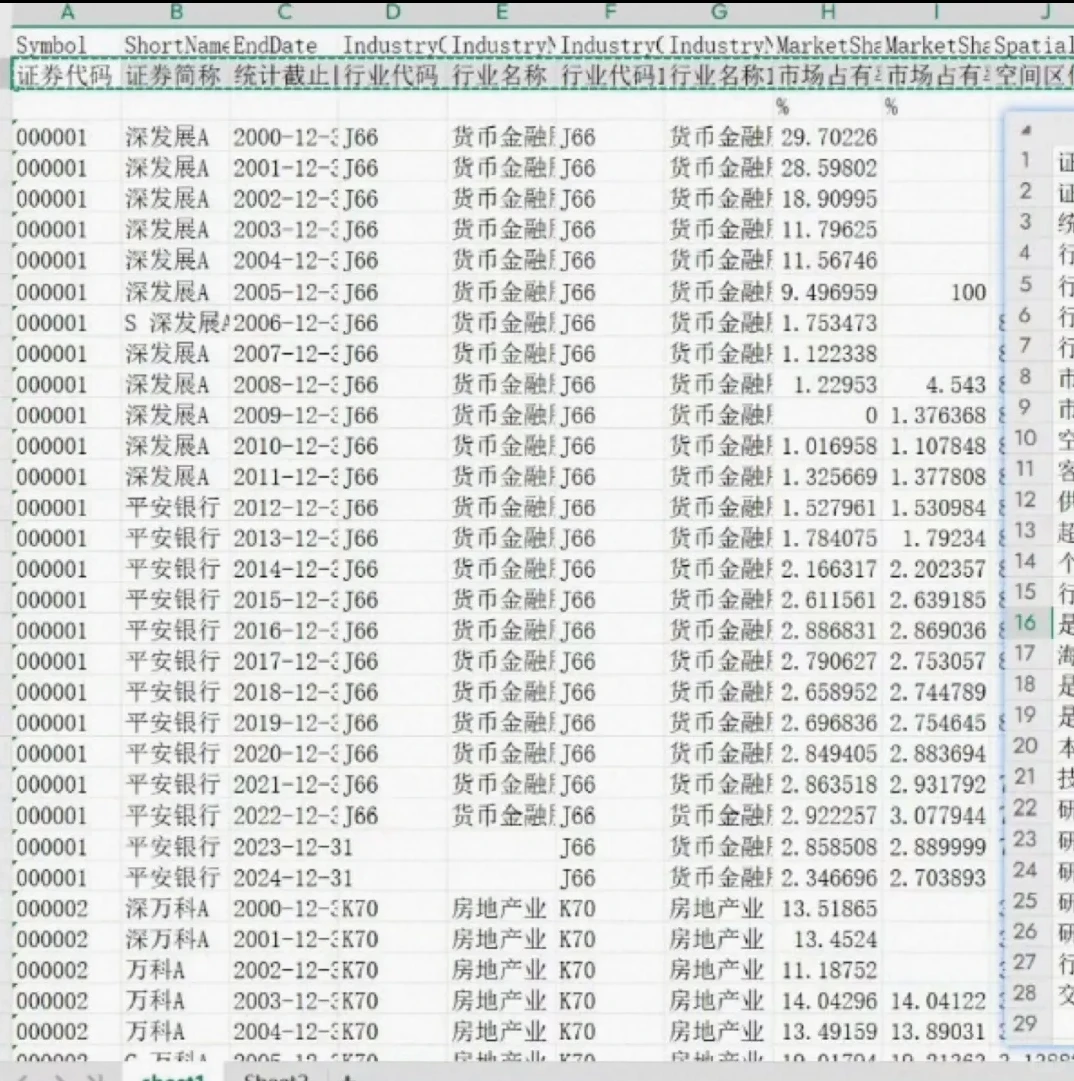Image resolution: width=1074 pixels, height=1081 pixels.
Task: Select column C header
Action: coord(284,12)
